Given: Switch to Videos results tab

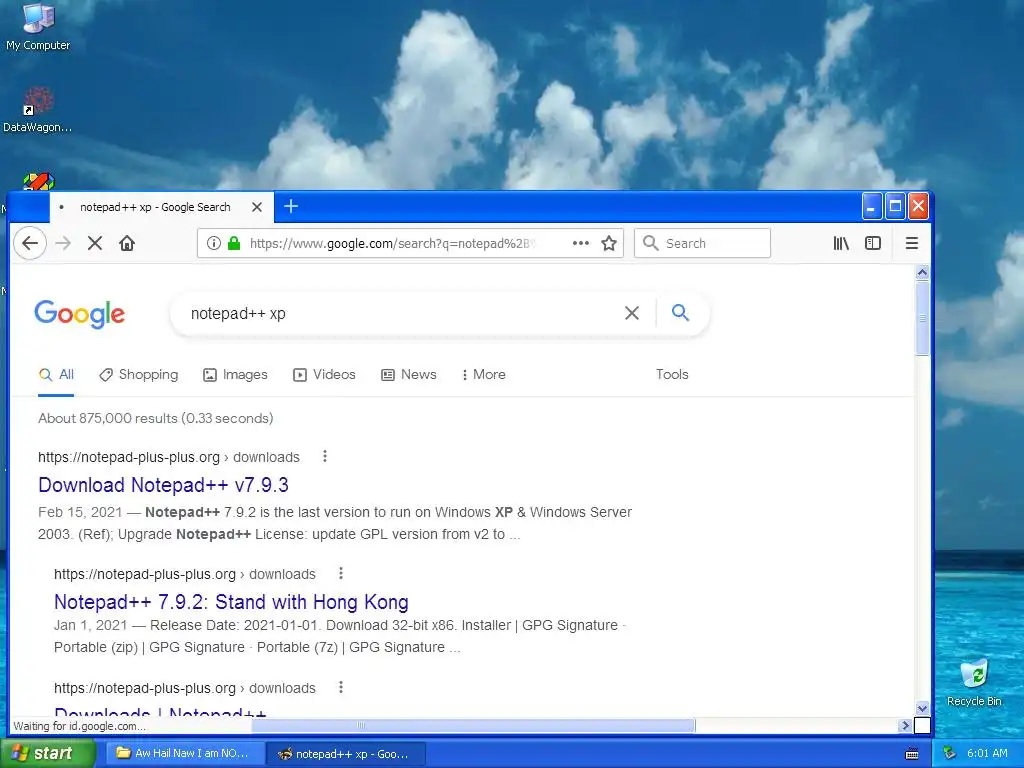Looking at the screenshot, I should coord(324,375).
